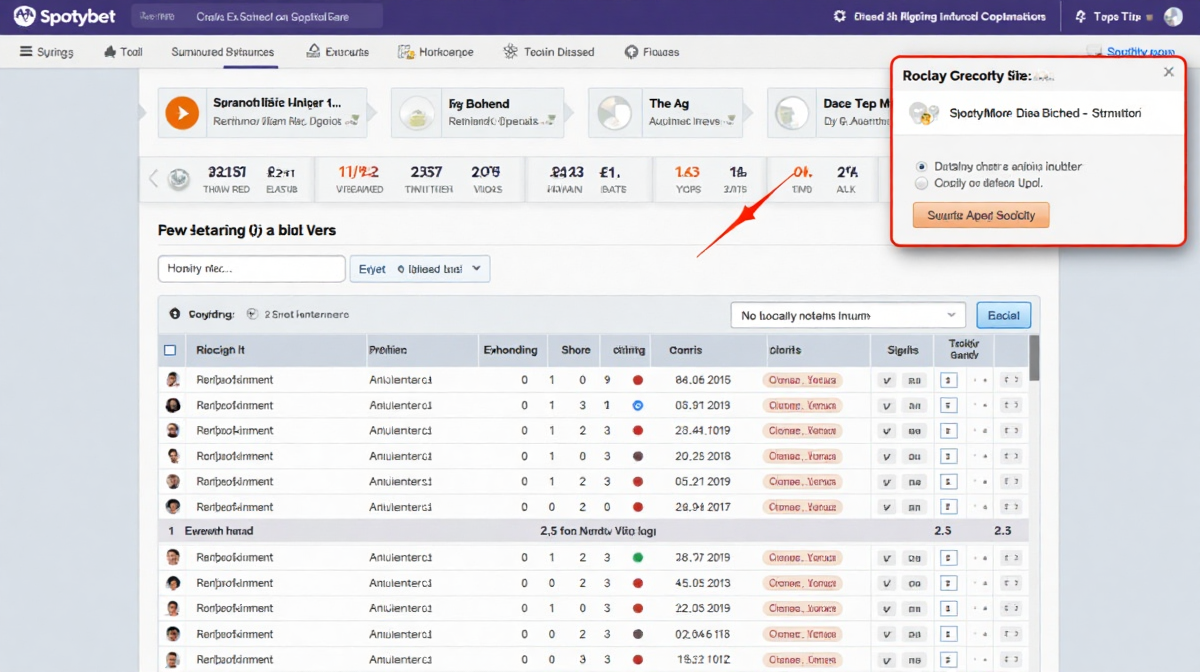Click the Flouses menu icon
The height and width of the screenshot is (672, 1200).
click(x=631, y=52)
